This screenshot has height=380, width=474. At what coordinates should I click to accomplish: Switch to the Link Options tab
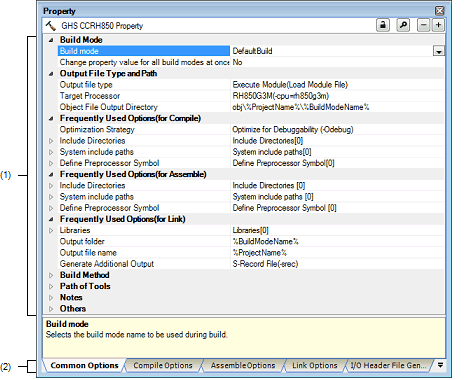pos(315,365)
